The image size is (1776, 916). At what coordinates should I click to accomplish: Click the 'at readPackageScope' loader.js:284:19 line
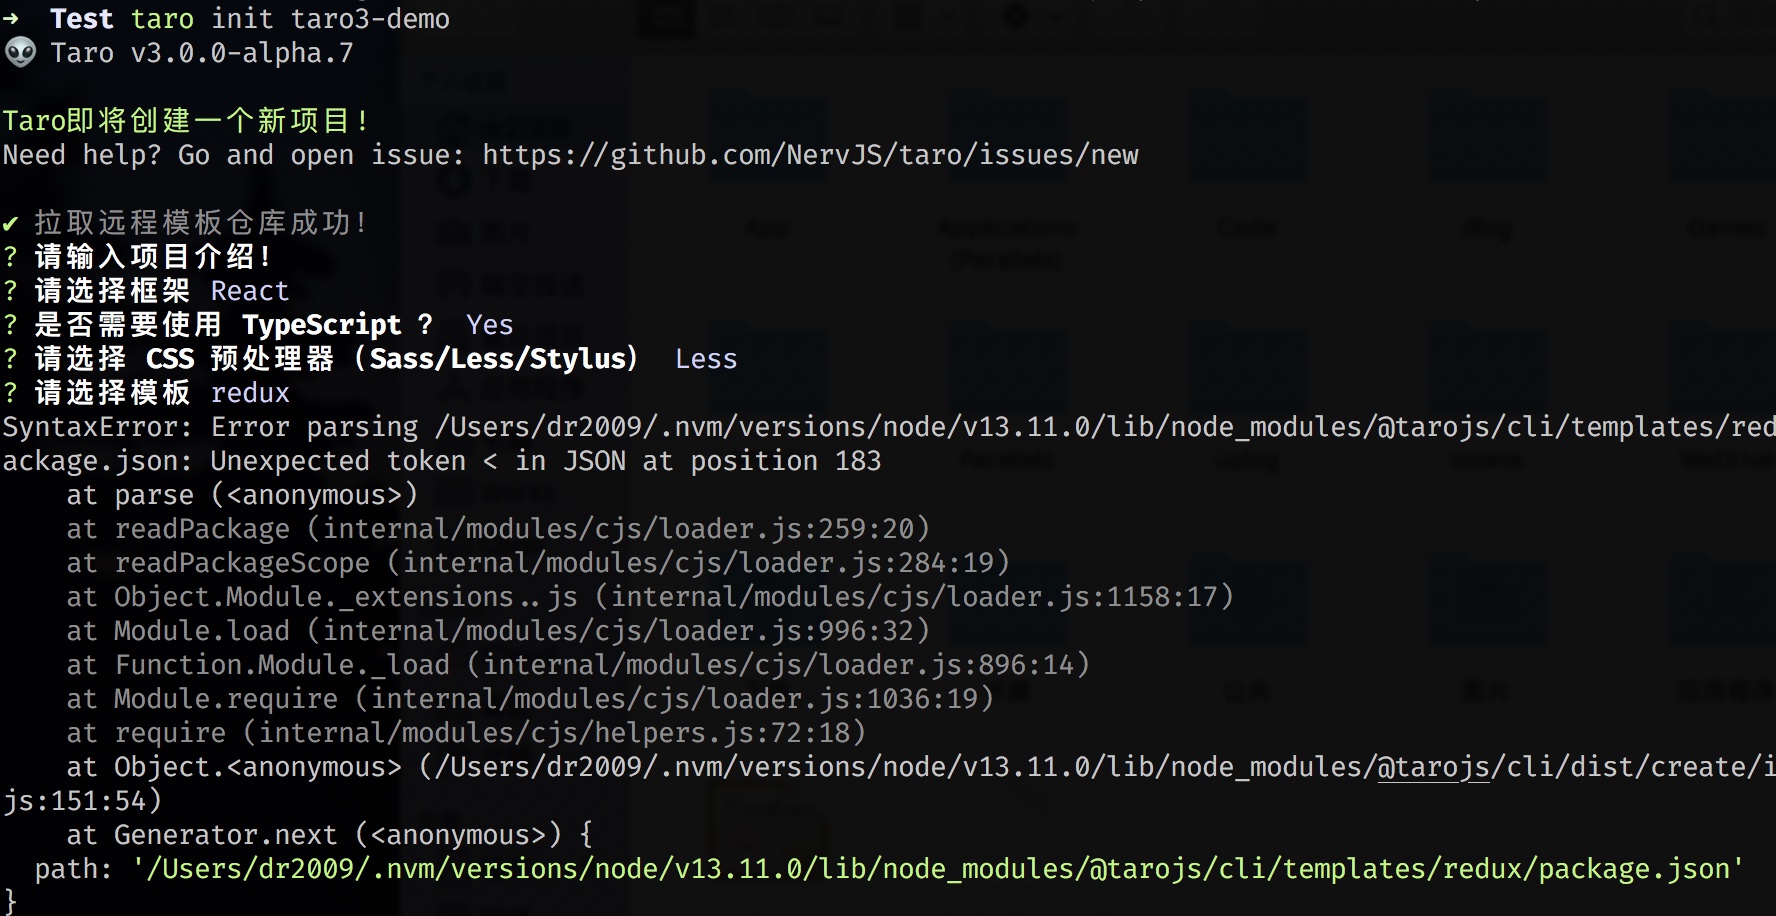point(539,563)
